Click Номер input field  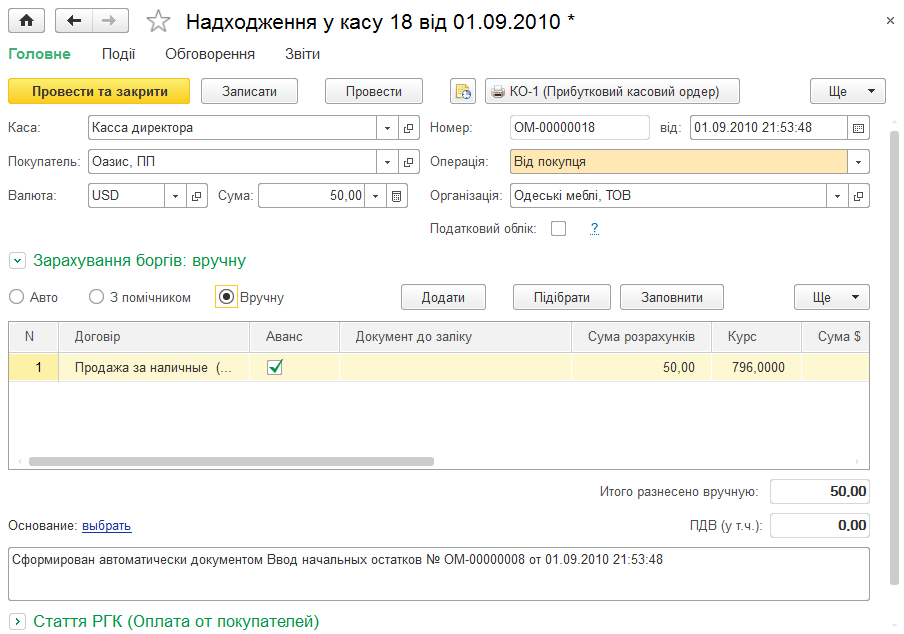tap(580, 128)
